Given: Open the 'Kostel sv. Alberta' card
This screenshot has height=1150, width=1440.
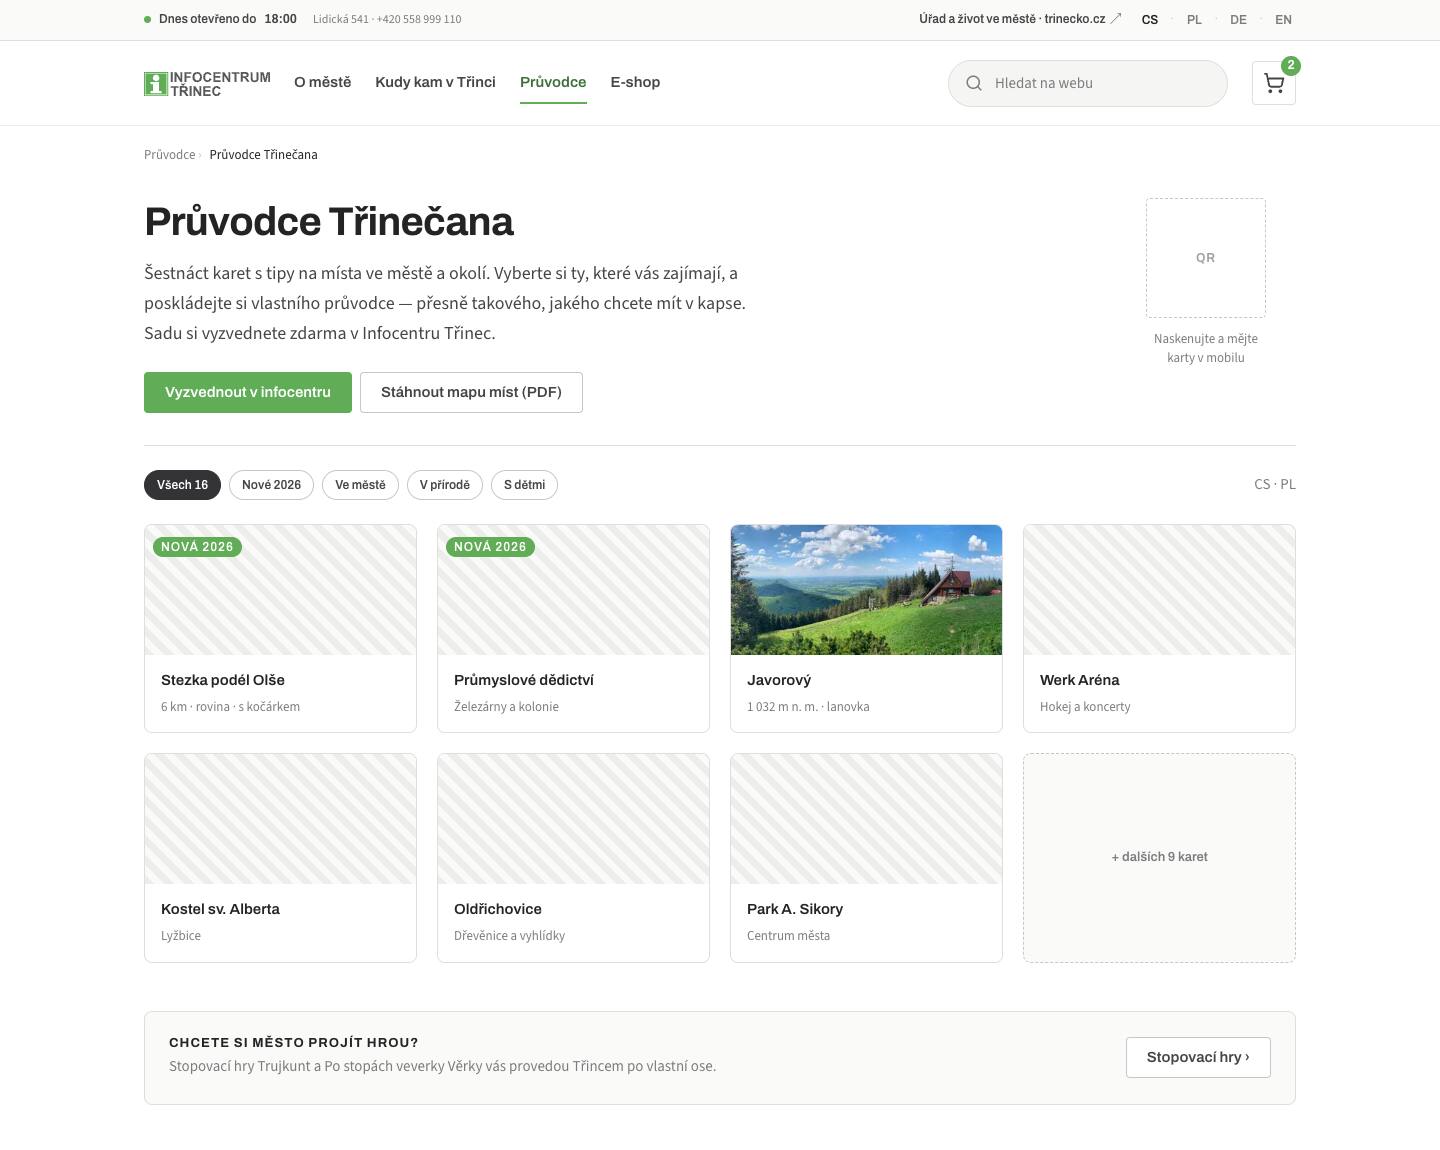Looking at the screenshot, I should pyautogui.click(x=280, y=858).
